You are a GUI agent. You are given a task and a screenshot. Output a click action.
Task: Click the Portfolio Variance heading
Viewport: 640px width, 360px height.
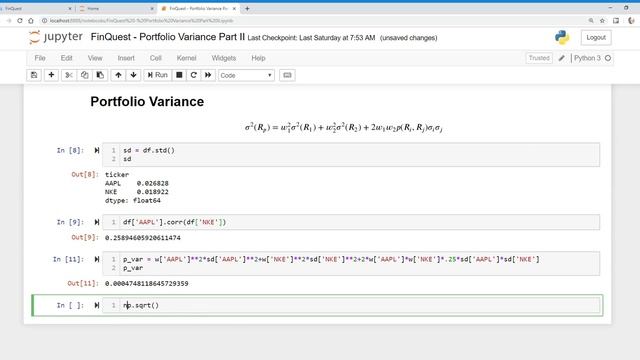tap(147, 102)
